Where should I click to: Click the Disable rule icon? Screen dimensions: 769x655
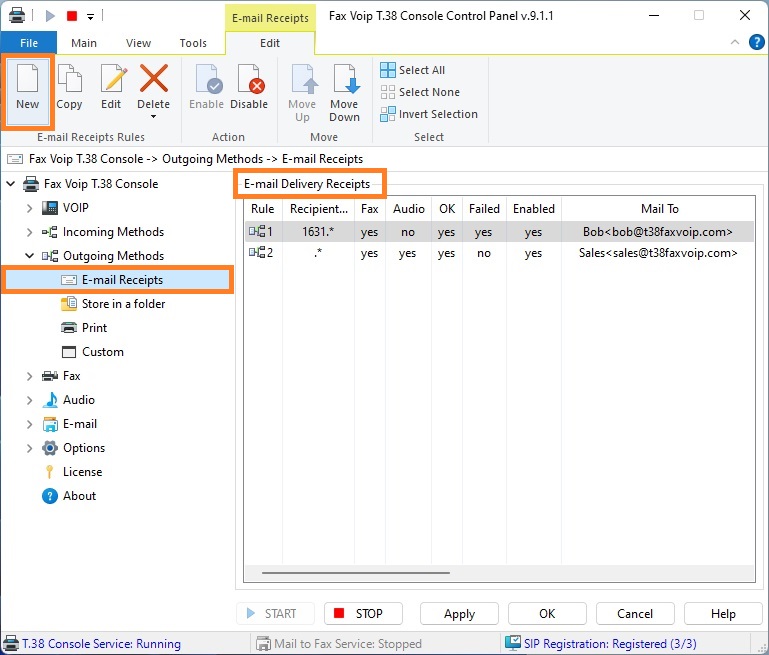[251, 79]
